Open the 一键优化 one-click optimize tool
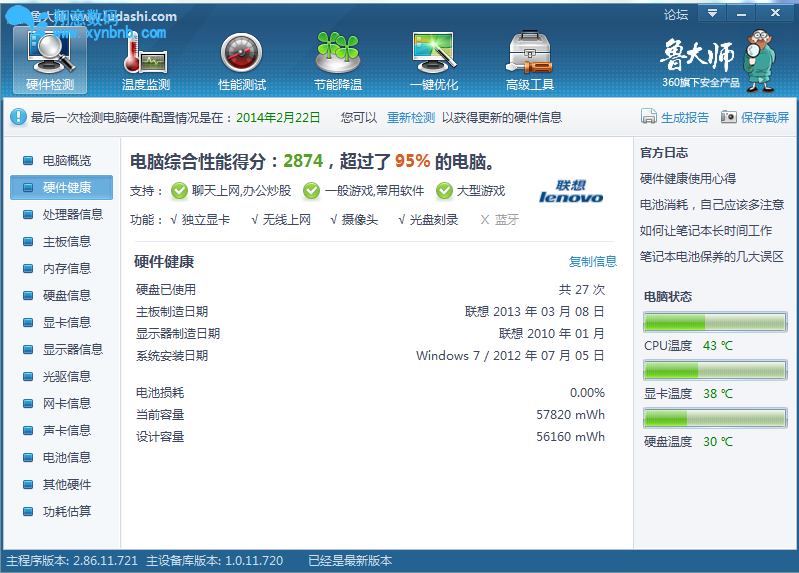The height and width of the screenshot is (573, 799). [x=434, y=60]
